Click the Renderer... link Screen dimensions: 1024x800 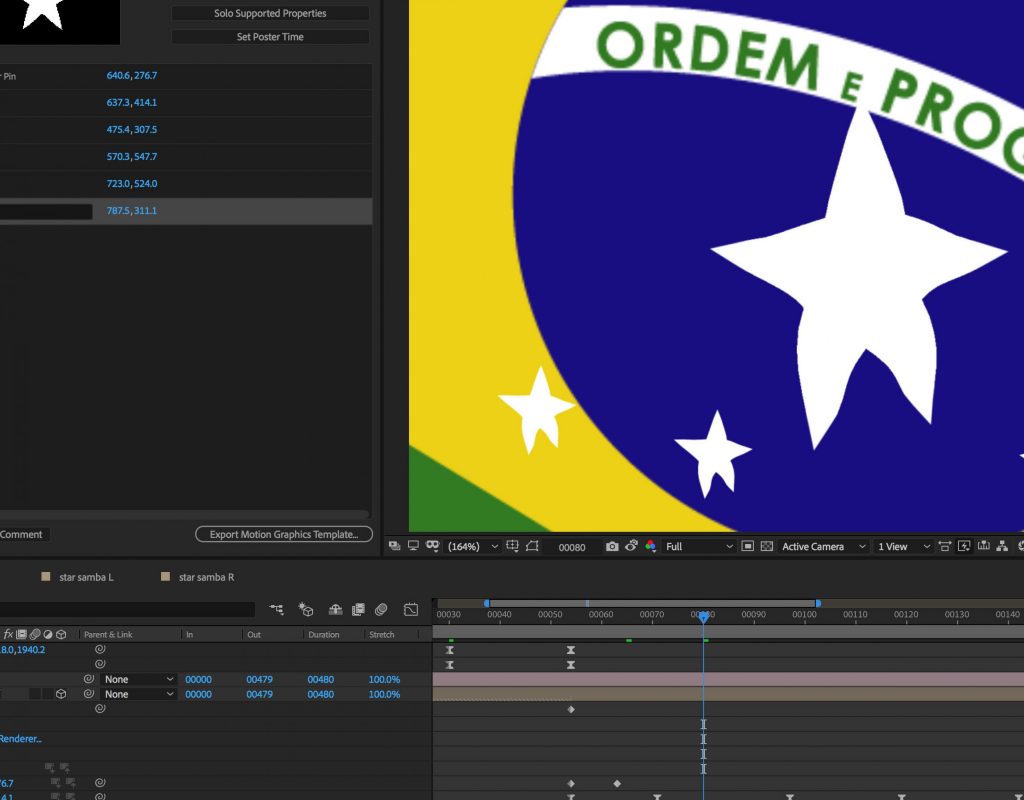[20, 739]
